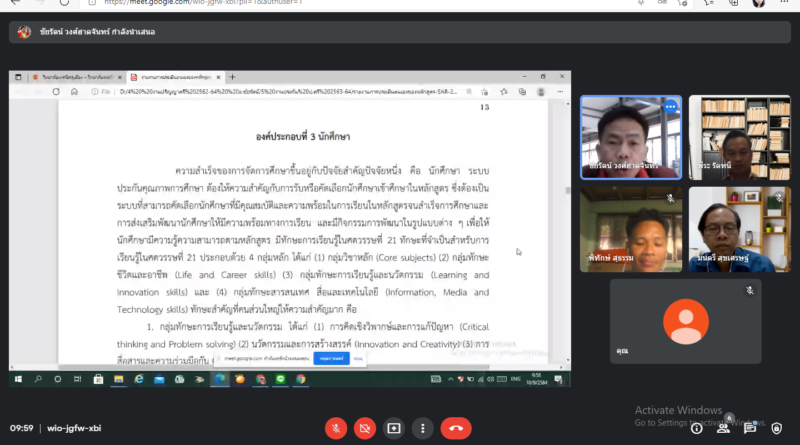
Task: Click the present screen icon
Action: point(394,428)
